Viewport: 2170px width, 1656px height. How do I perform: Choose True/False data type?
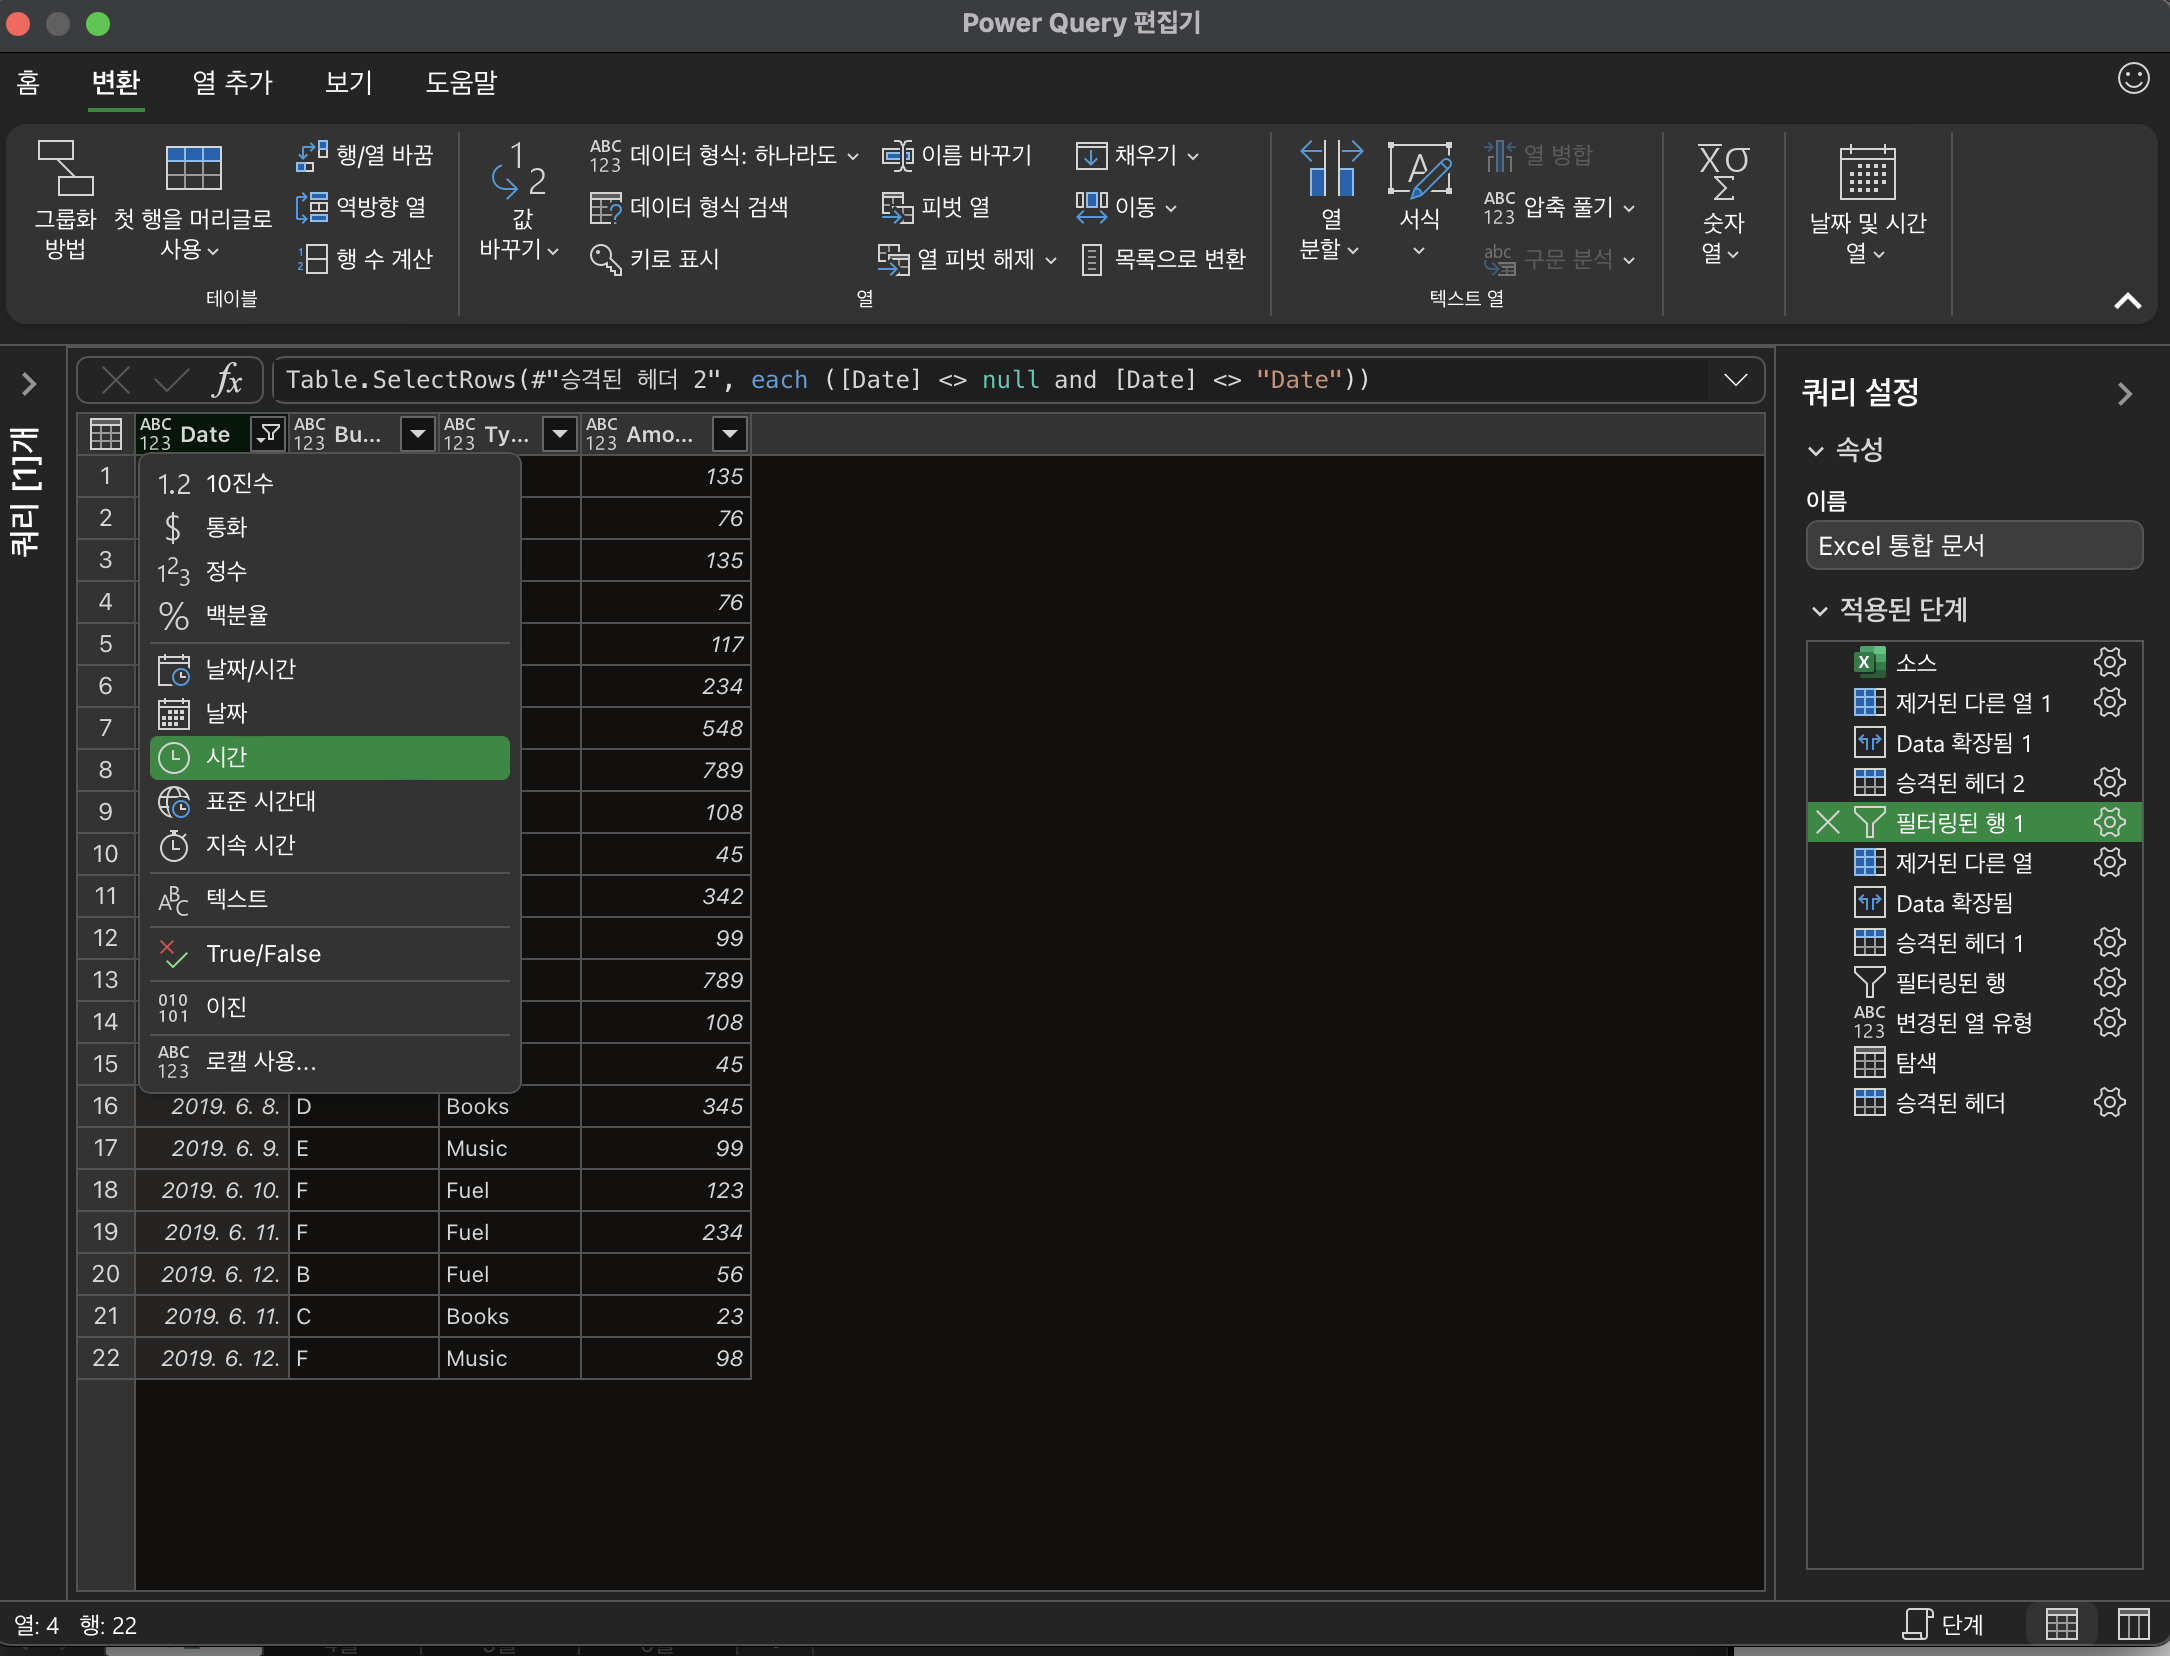pos(330,954)
